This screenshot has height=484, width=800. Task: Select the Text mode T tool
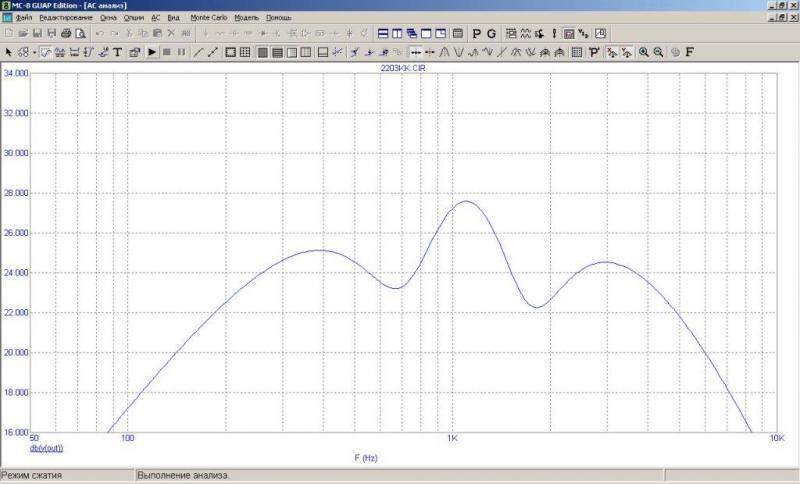[117, 52]
